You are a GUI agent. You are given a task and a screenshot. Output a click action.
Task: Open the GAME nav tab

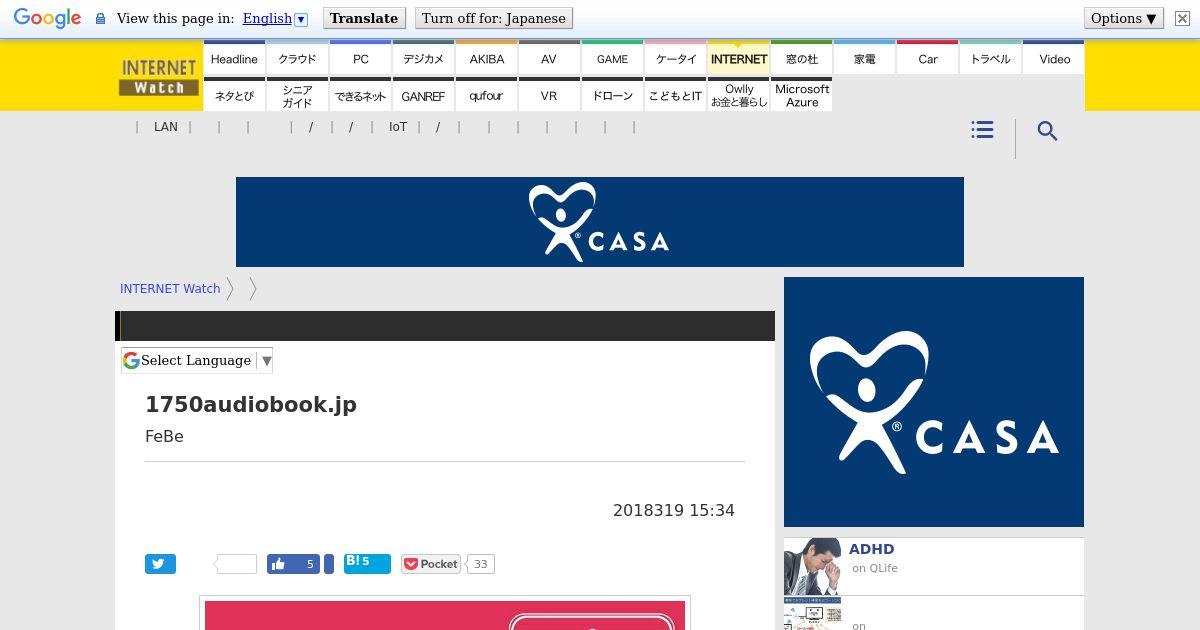tap(612, 59)
